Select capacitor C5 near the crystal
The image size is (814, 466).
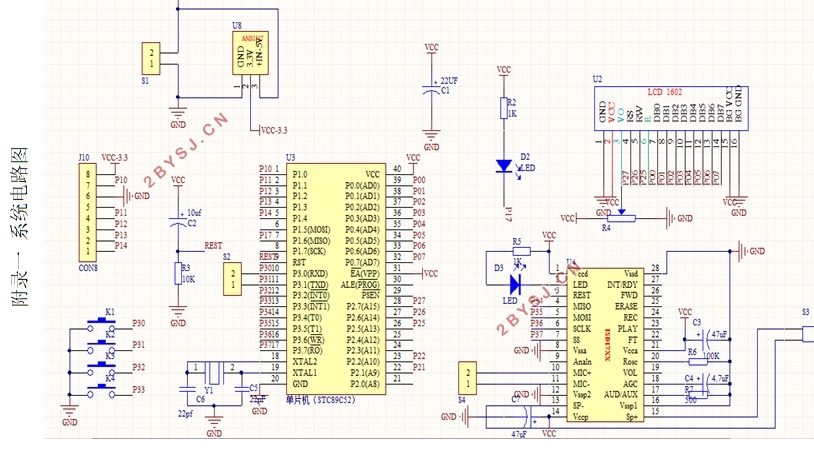point(240,389)
